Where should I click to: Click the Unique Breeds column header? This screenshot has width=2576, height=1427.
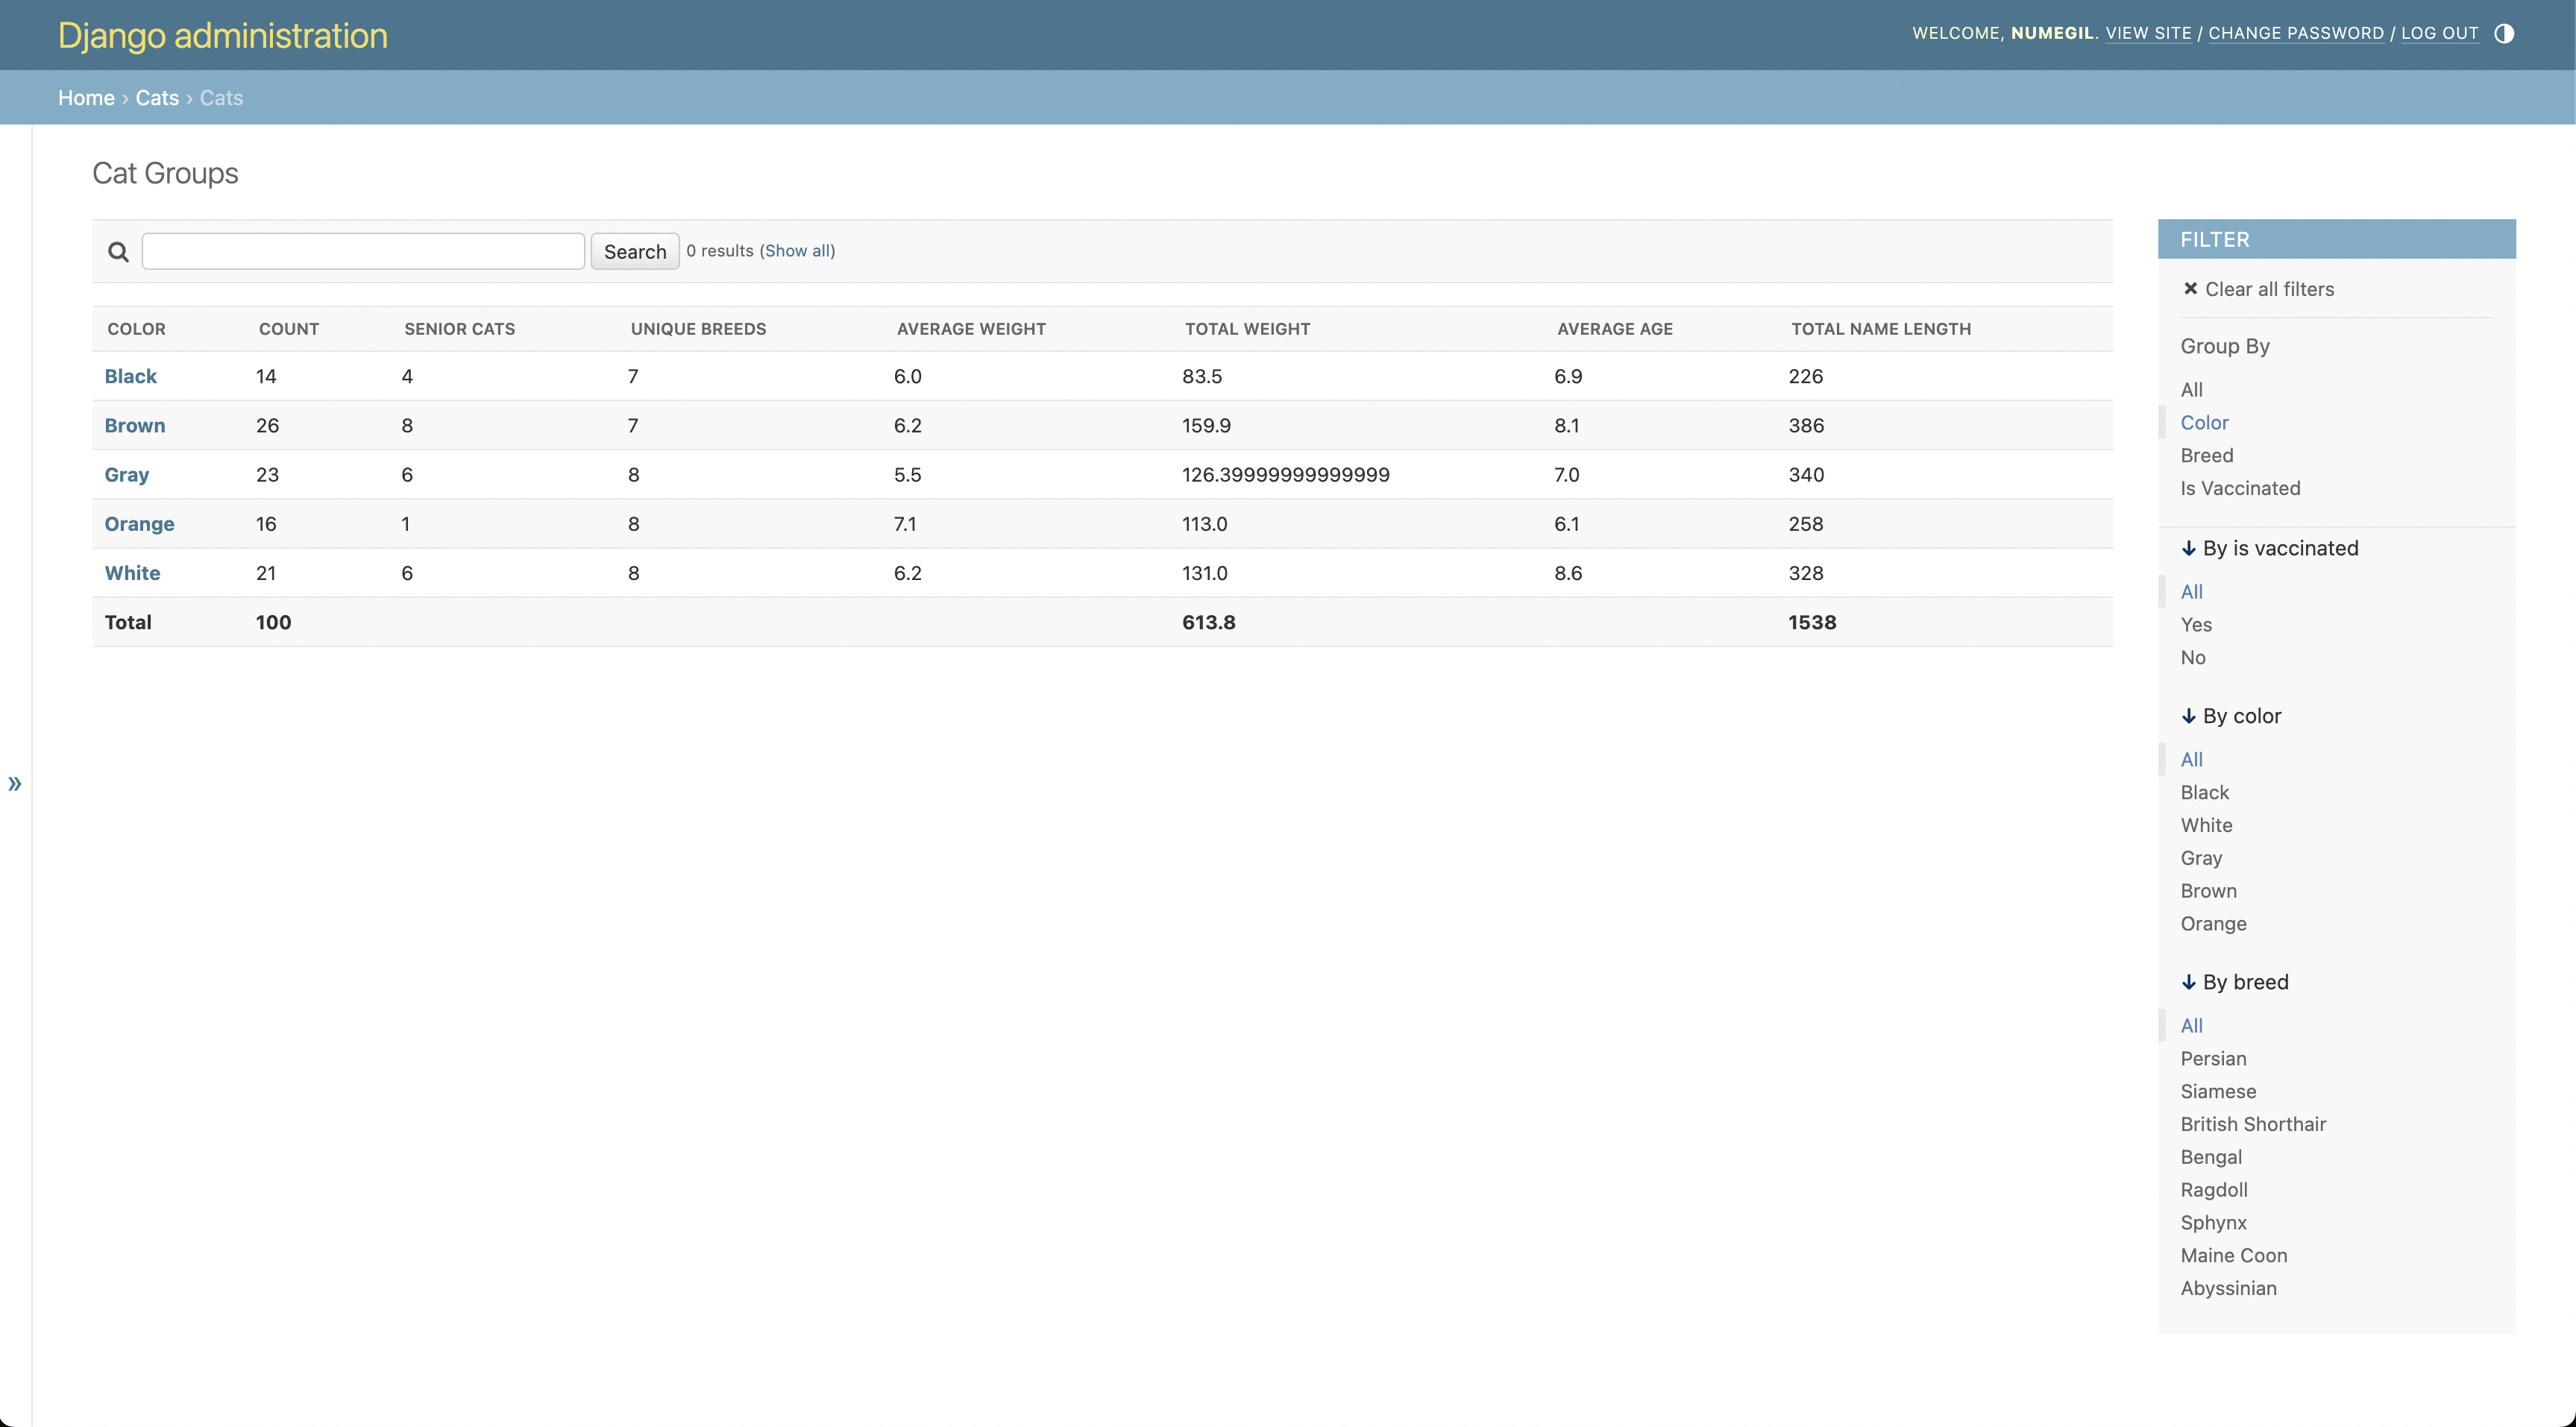click(x=698, y=329)
